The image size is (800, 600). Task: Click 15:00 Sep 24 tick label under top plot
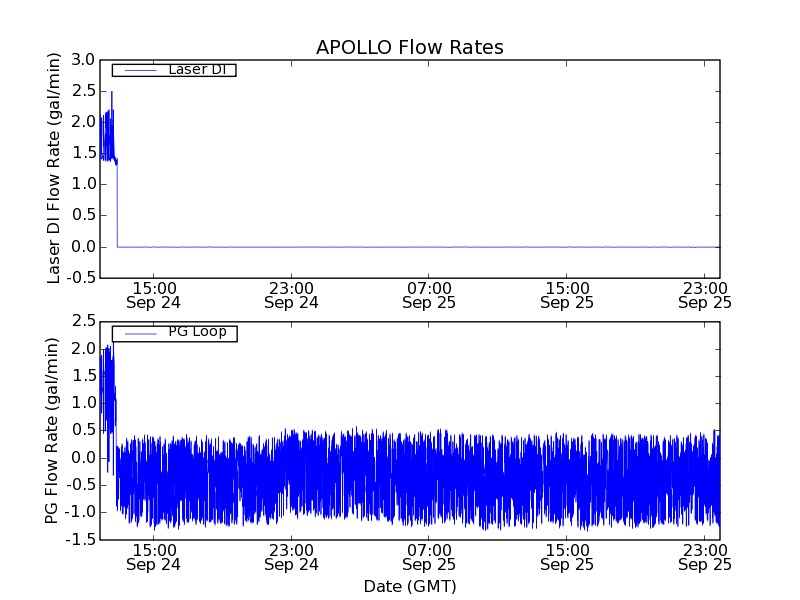[153, 294]
